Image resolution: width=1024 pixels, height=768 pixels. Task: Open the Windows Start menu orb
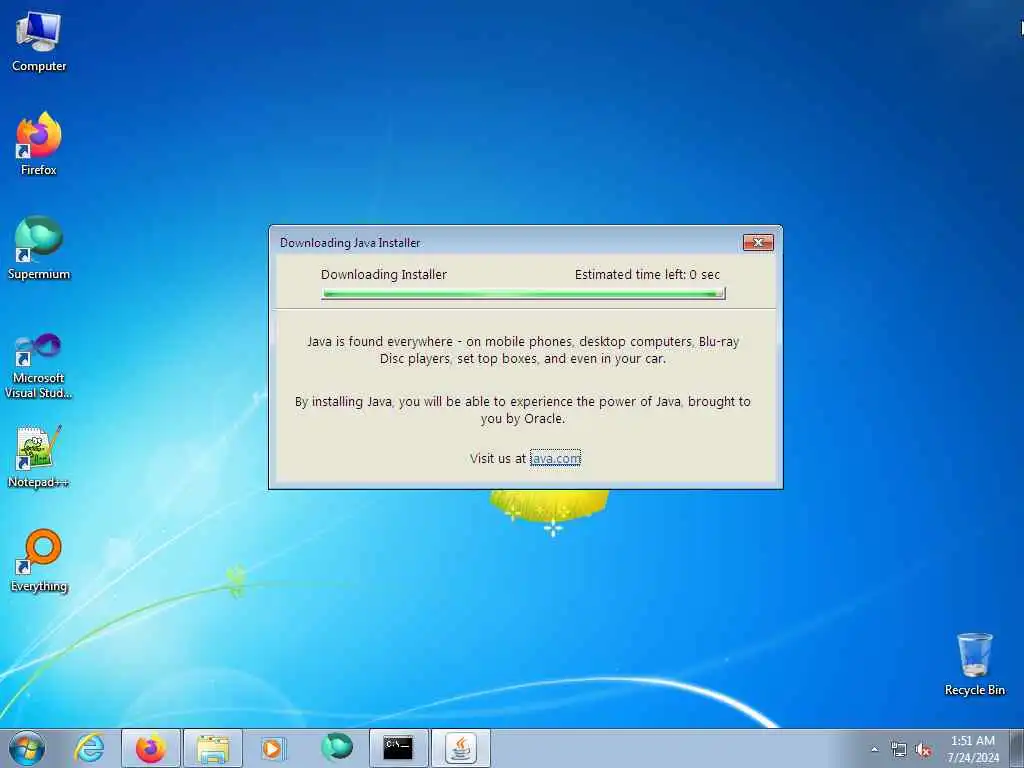click(27, 748)
